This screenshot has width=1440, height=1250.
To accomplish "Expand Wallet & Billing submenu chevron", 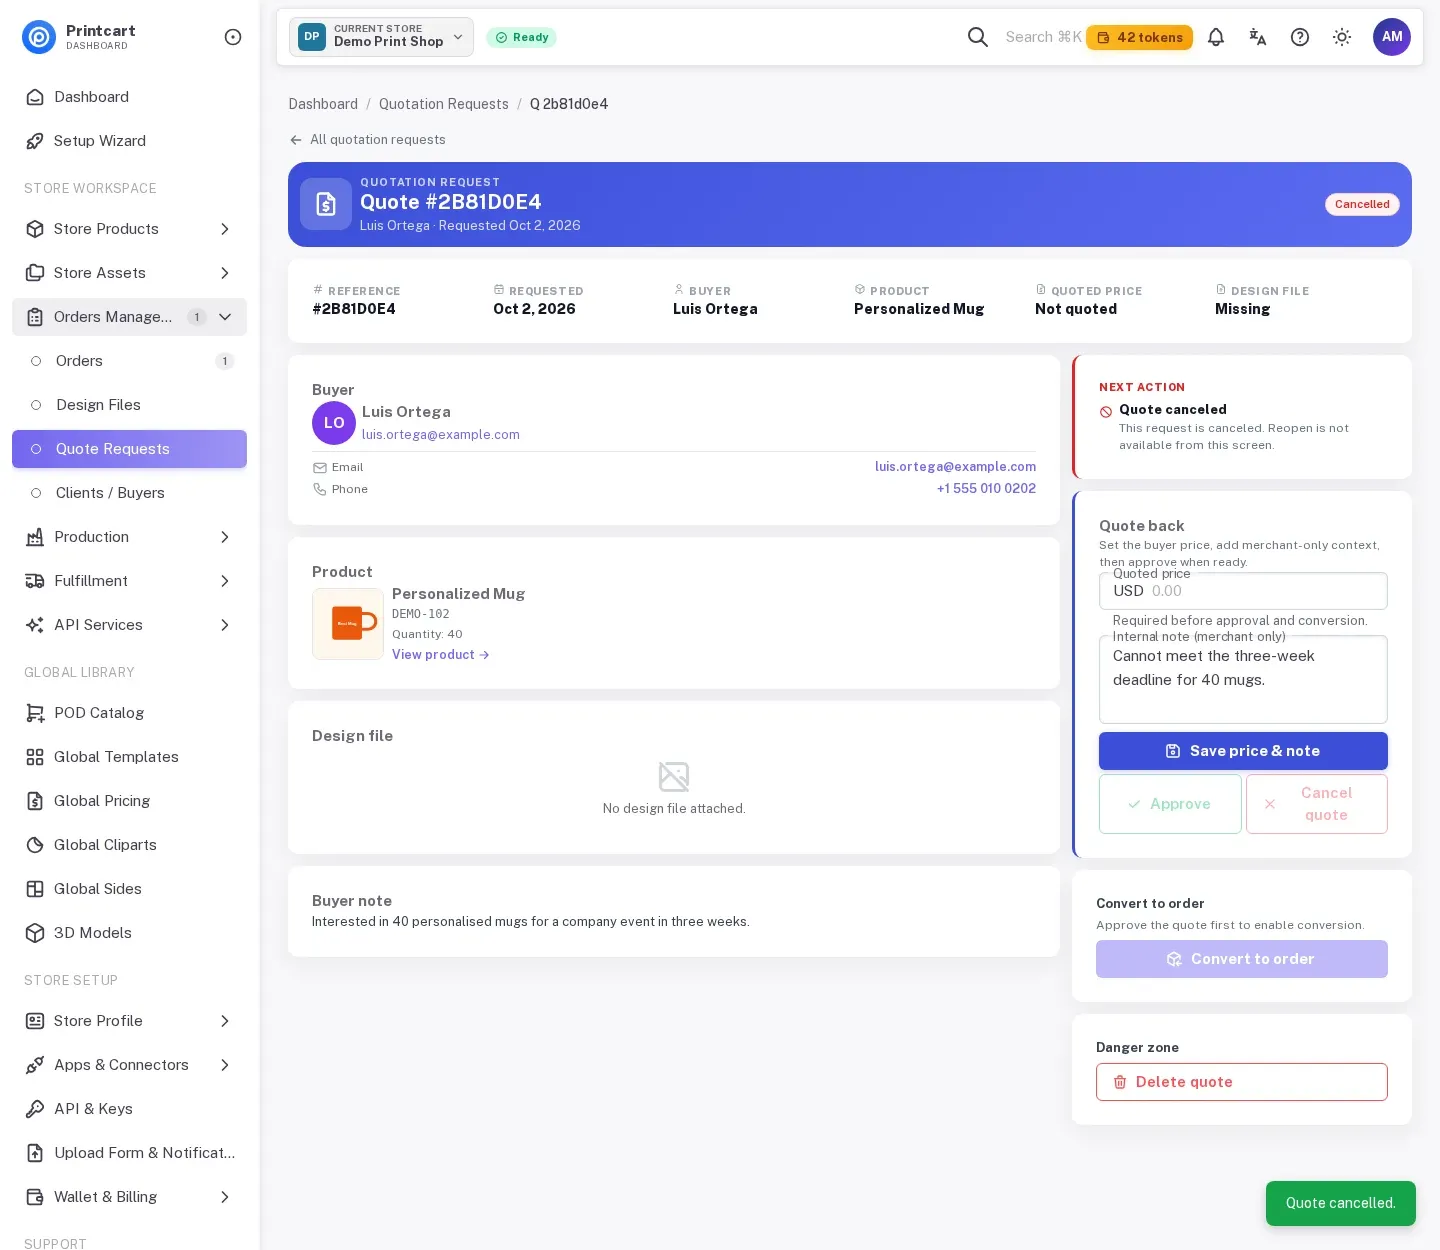I will click(225, 1197).
